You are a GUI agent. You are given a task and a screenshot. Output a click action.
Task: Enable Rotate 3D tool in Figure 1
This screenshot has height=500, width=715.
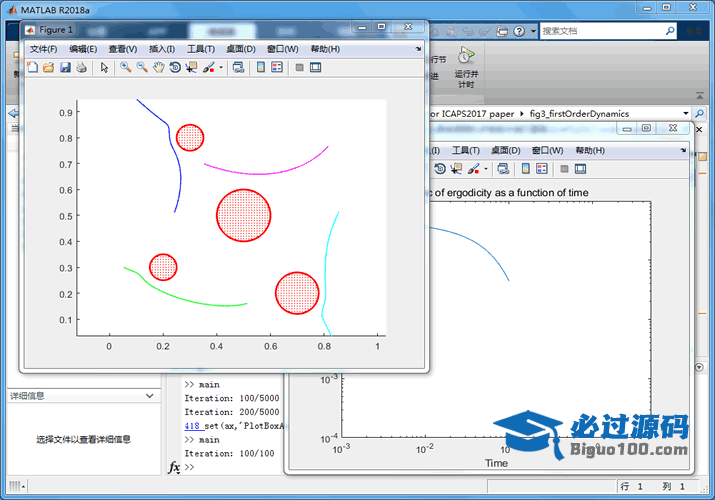coord(175,67)
